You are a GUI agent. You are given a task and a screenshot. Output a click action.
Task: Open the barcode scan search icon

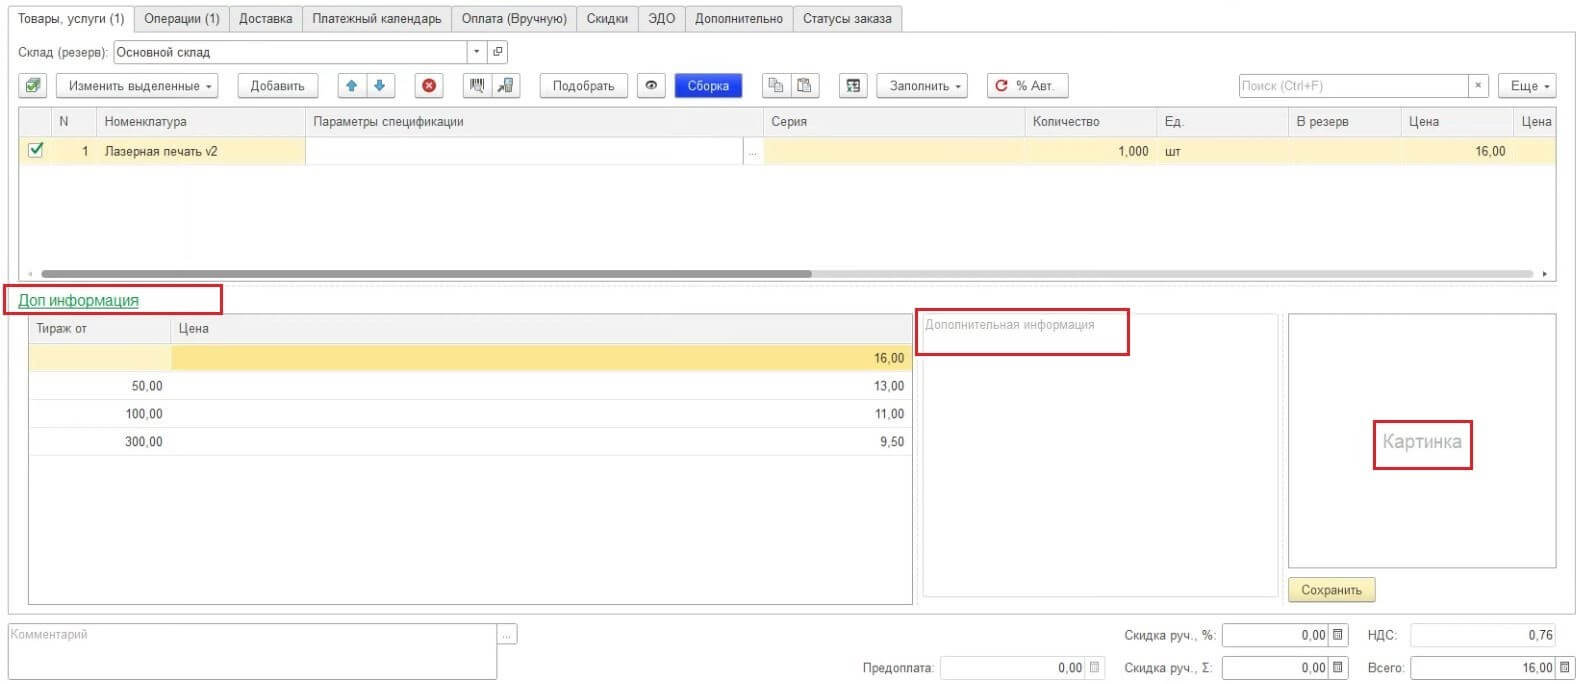pos(477,86)
